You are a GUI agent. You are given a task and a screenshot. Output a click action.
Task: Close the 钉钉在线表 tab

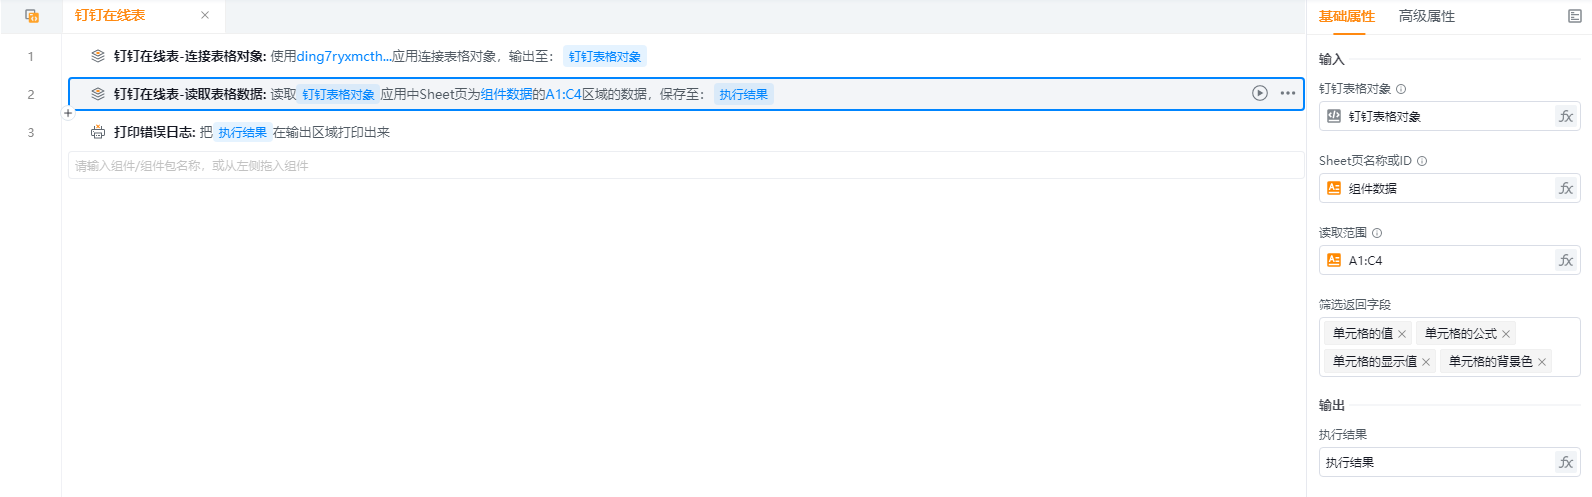[x=205, y=15]
